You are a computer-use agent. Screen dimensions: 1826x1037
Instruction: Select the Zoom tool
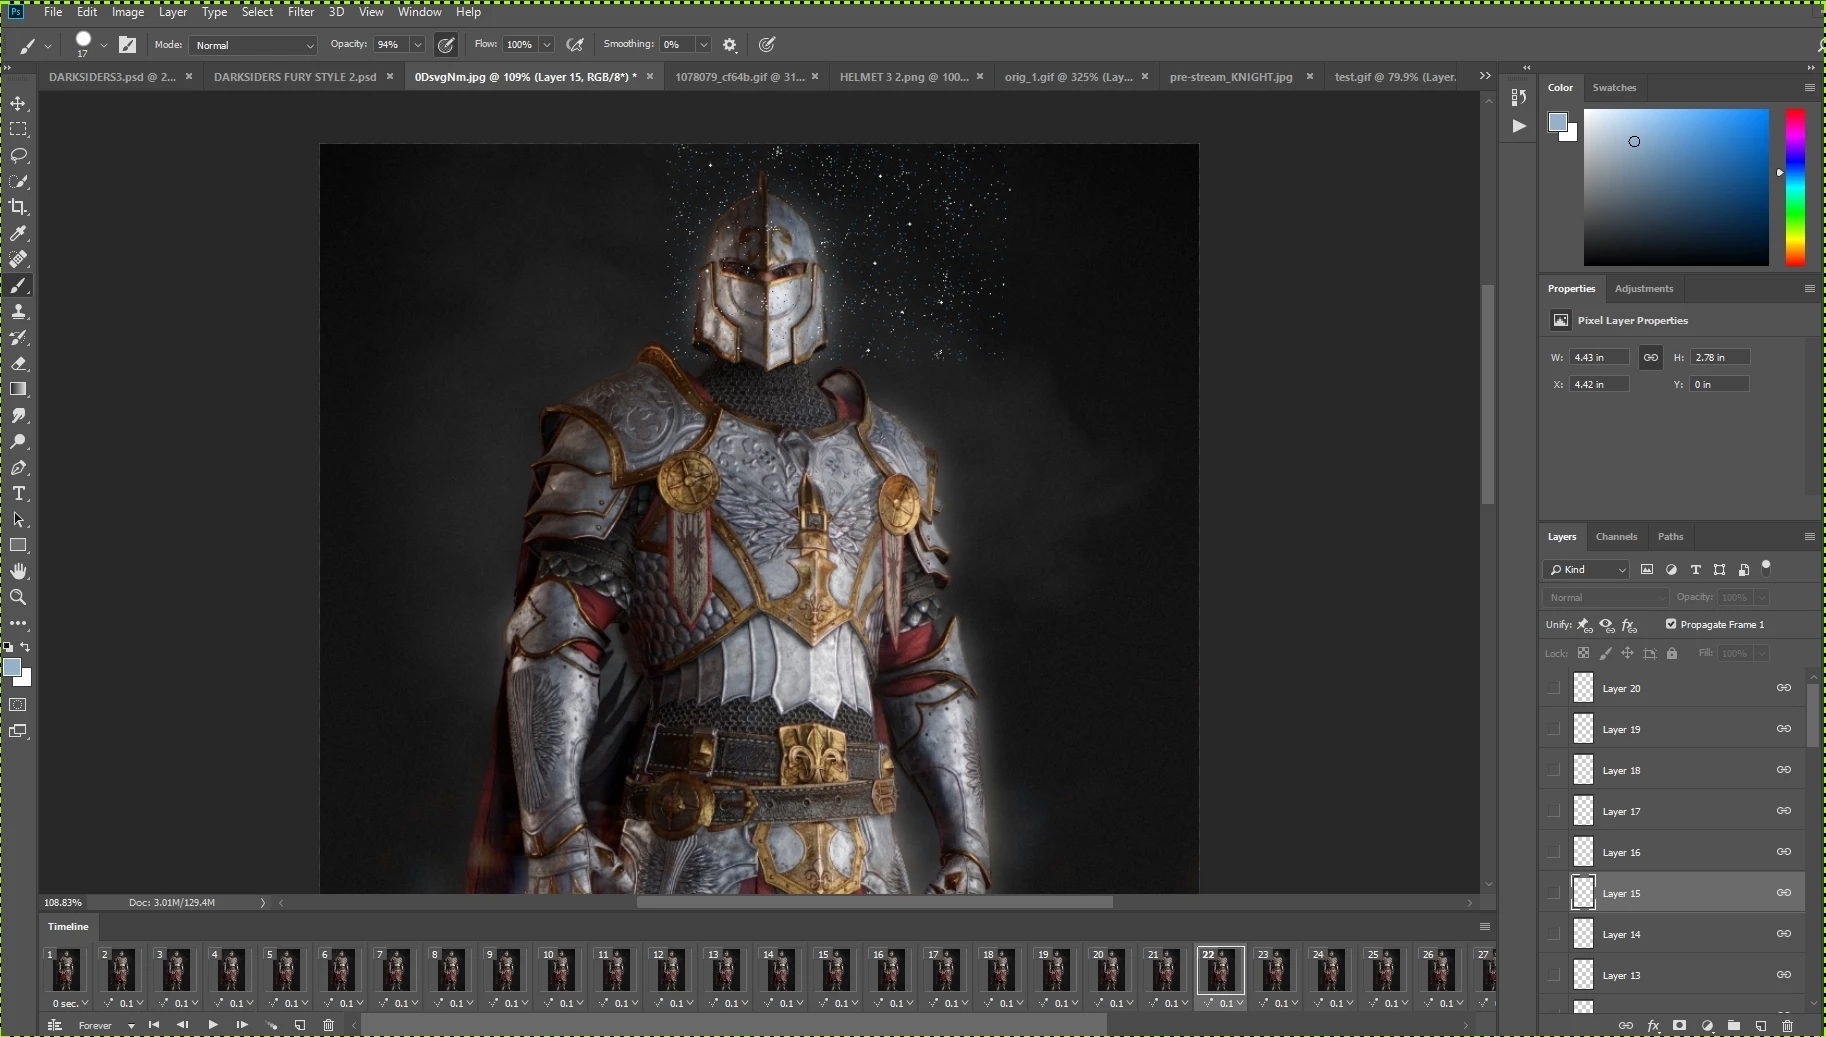pos(18,597)
